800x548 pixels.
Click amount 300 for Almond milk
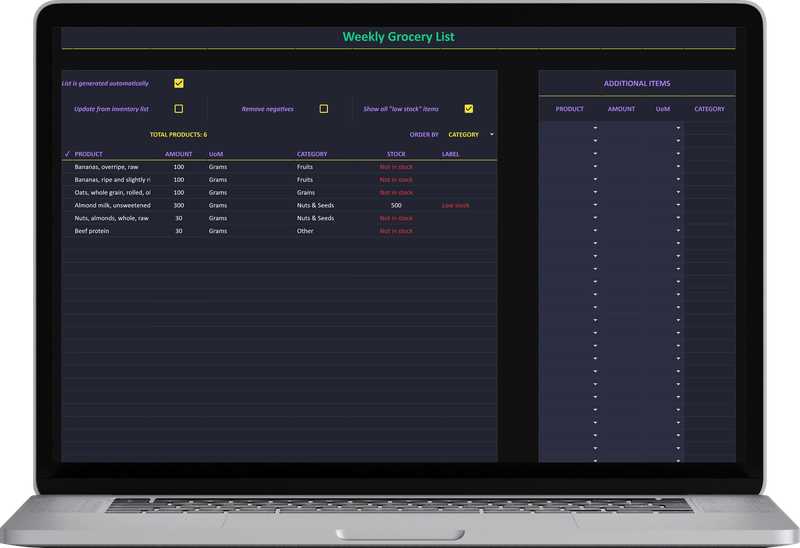[x=179, y=205]
